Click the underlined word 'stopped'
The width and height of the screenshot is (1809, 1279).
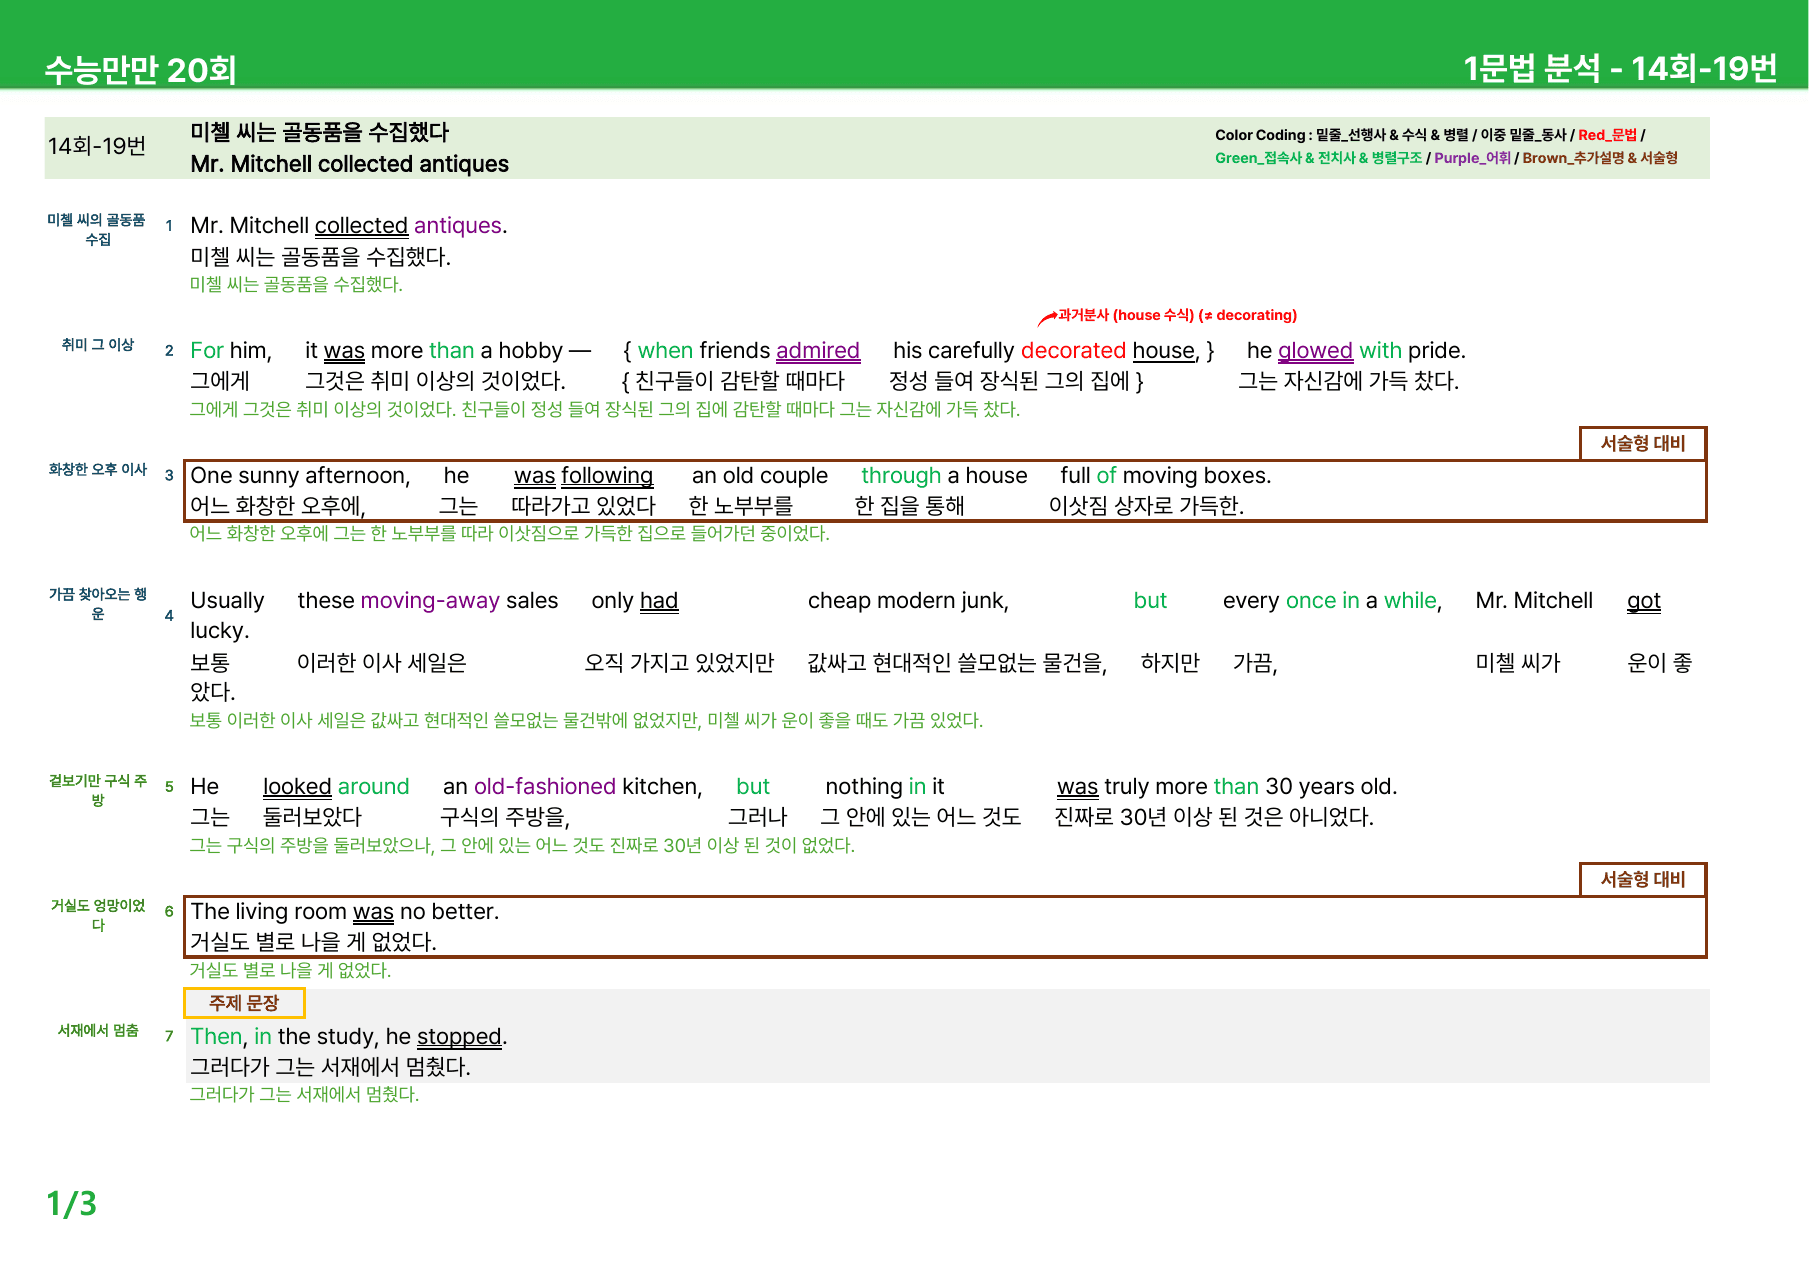(x=459, y=1037)
